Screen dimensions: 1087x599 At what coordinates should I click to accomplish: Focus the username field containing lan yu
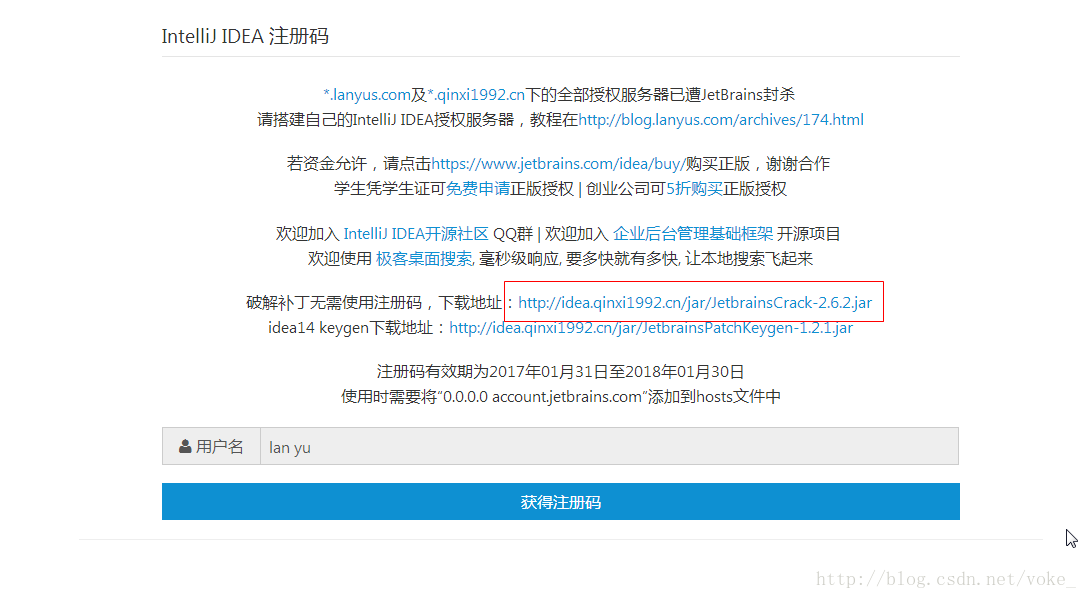(x=609, y=446)
